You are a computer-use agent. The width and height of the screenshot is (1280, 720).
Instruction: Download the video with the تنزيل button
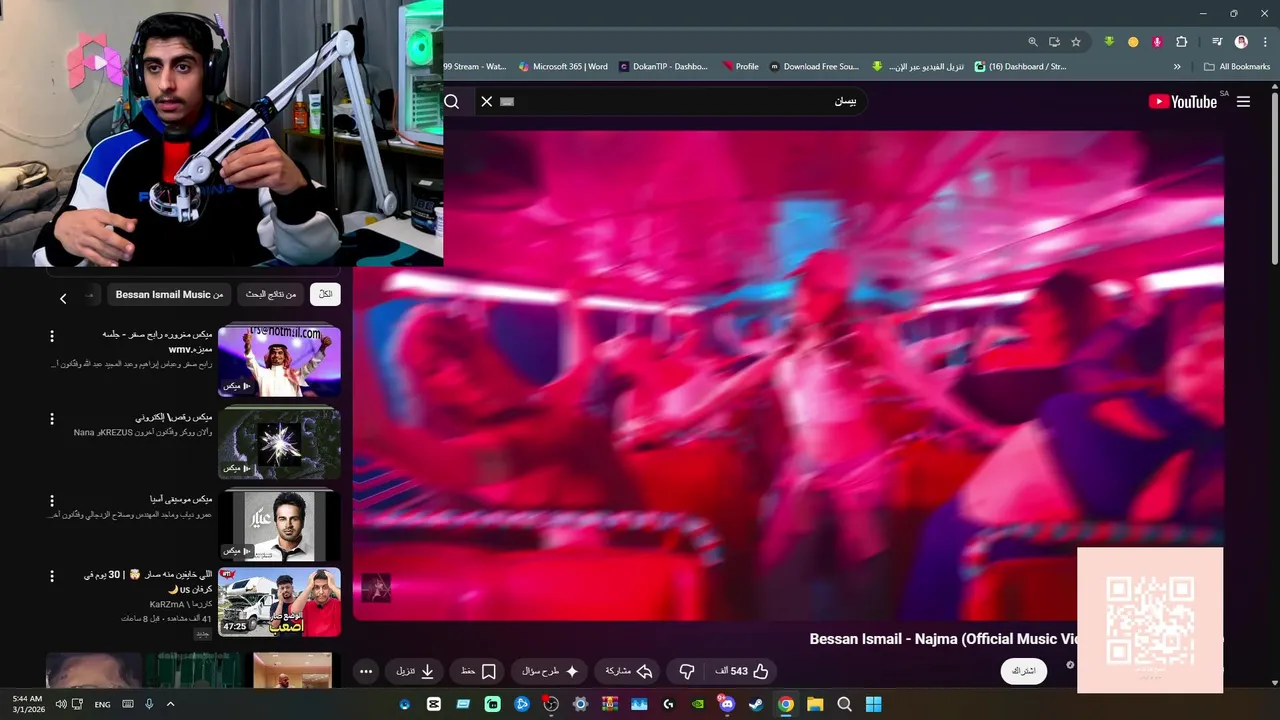coord(415,671)
